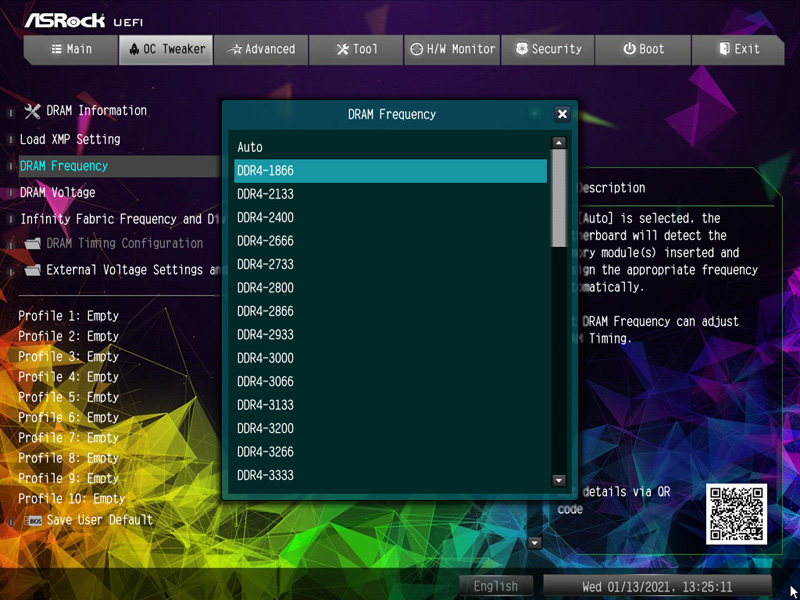
Task: Select Profile 10: Empty
Action: [x=71, y=499]
